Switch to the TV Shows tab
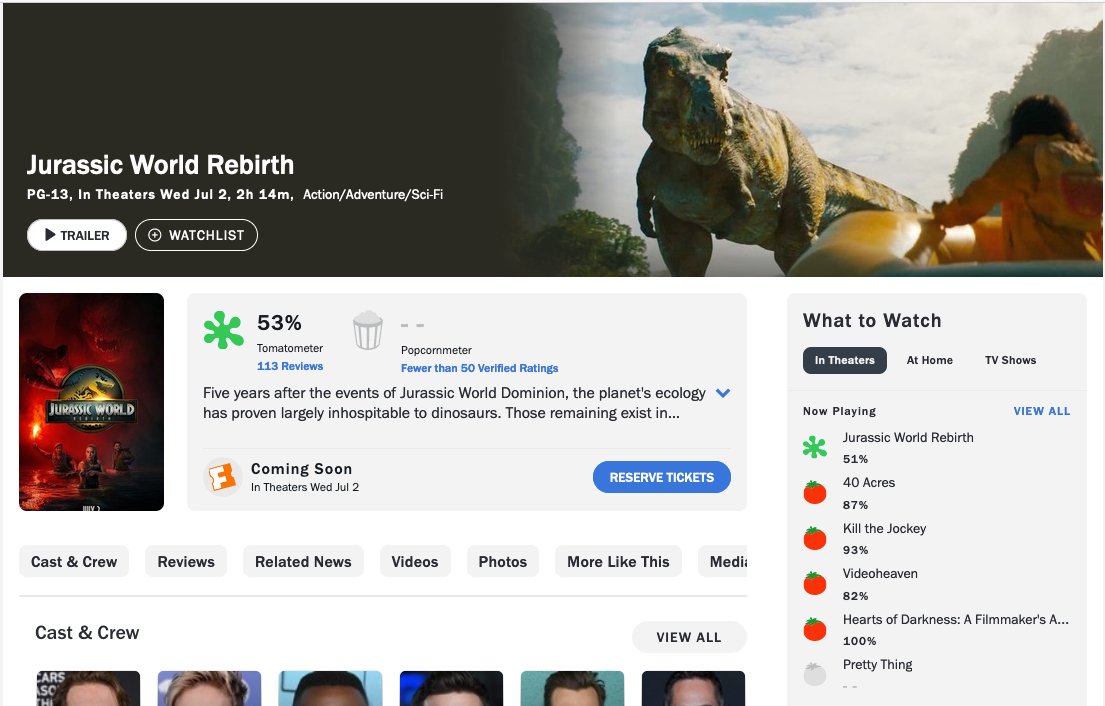Image resolution: width=1105 pixels, height=706 pixels. (1011, 360)
